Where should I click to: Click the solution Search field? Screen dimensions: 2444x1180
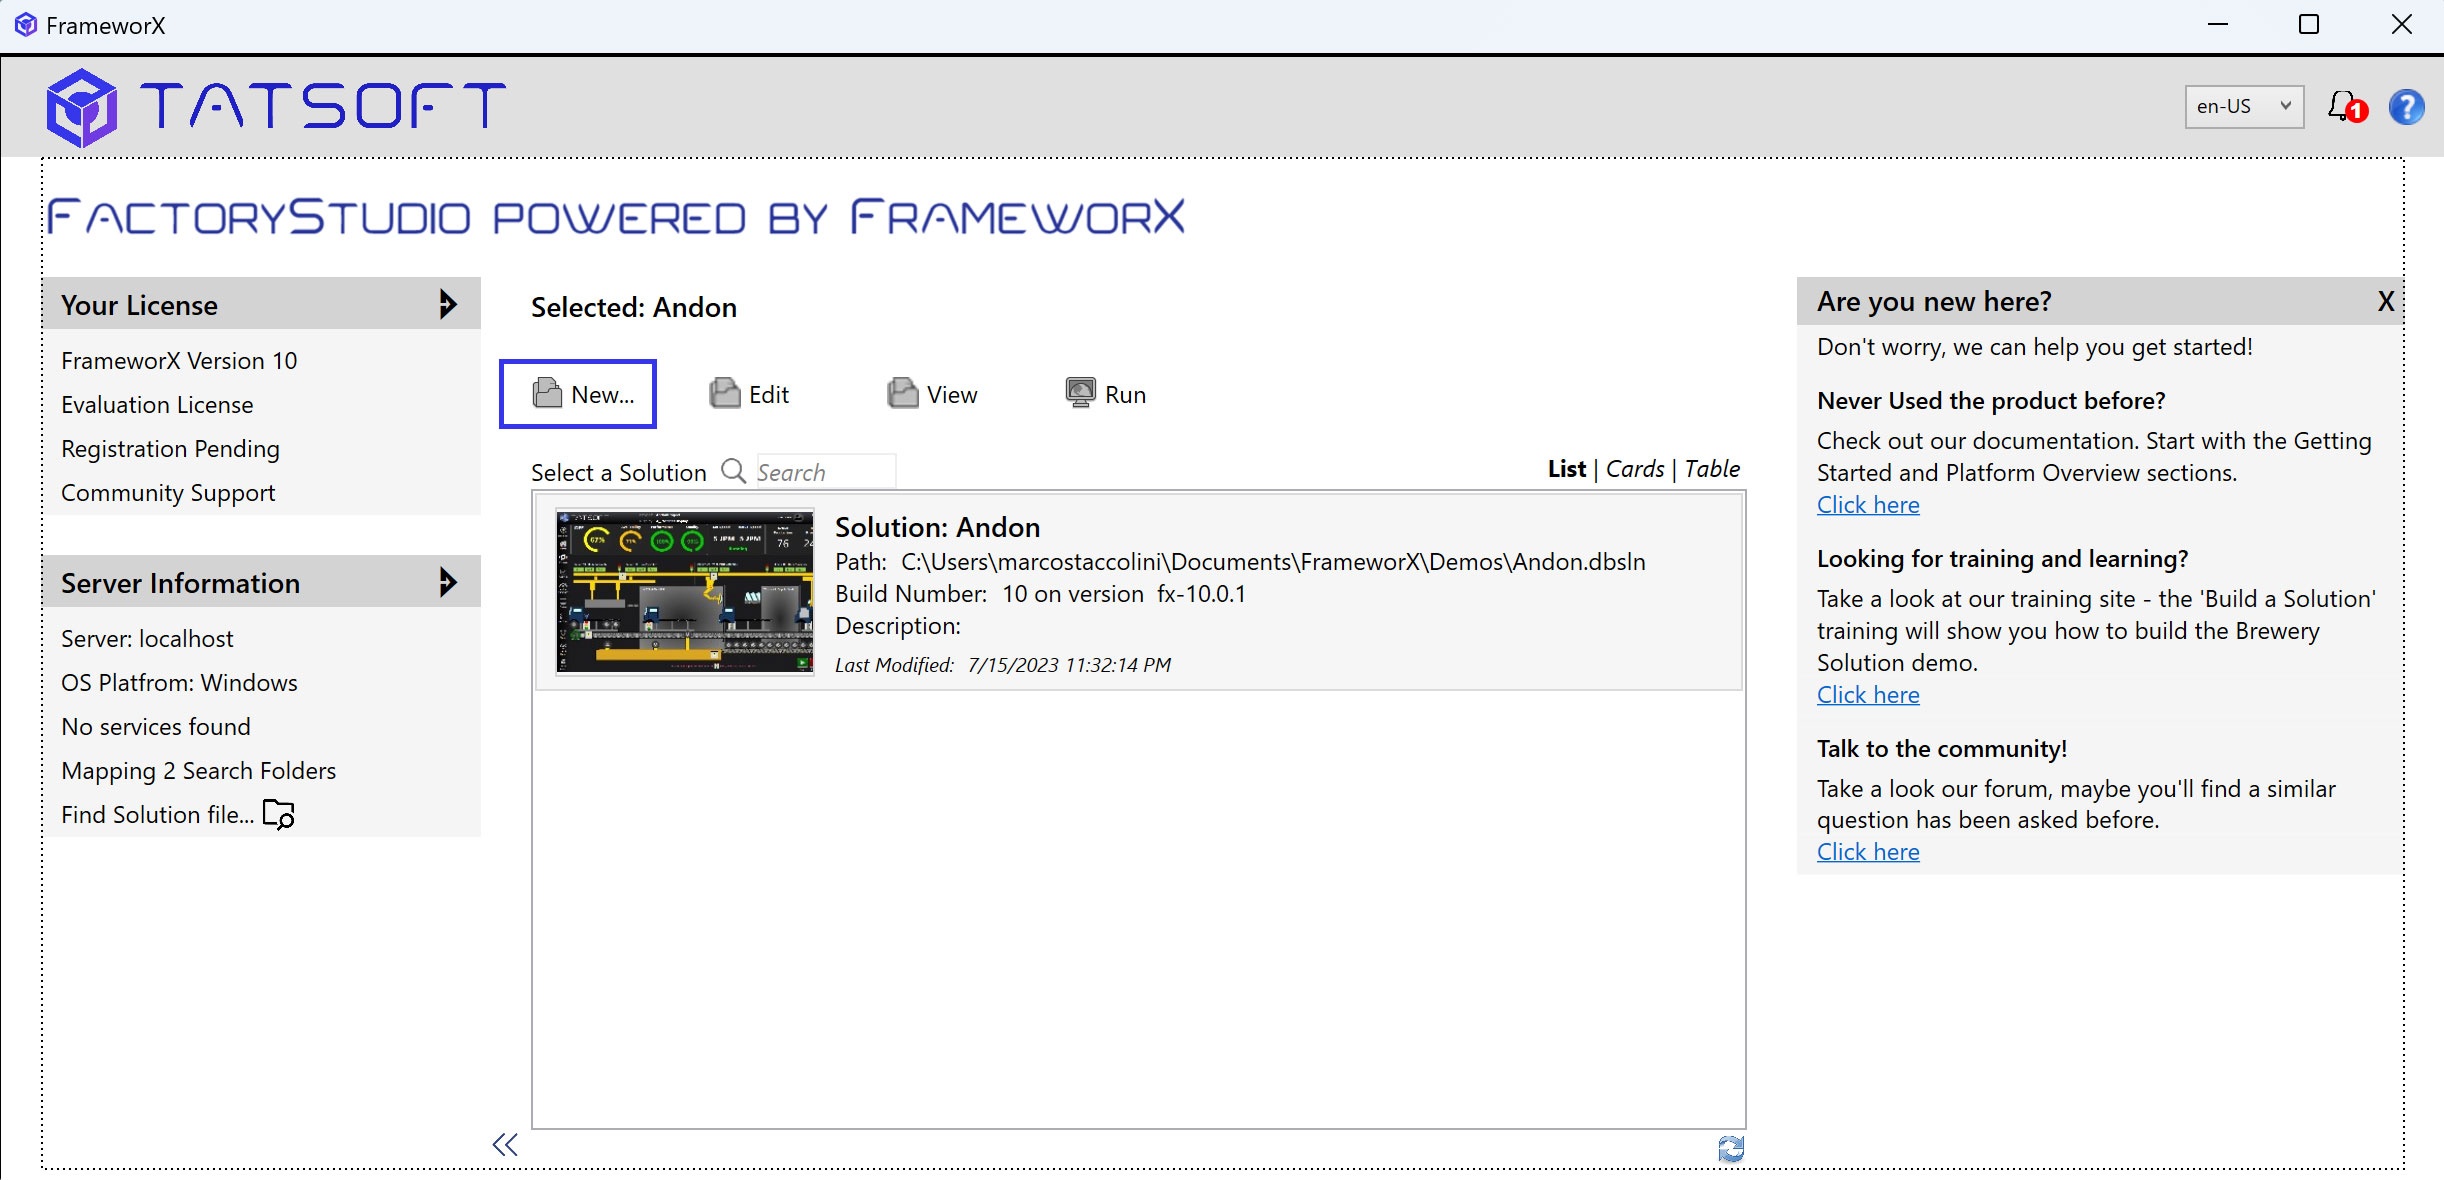click(x=825, y=472)
